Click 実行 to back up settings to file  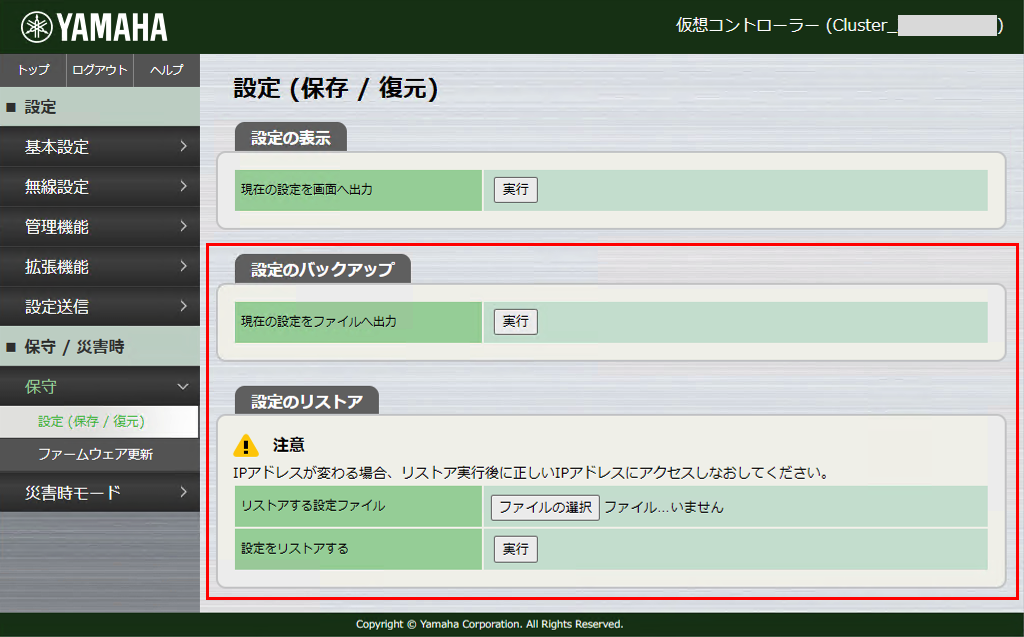coord(514,321)
